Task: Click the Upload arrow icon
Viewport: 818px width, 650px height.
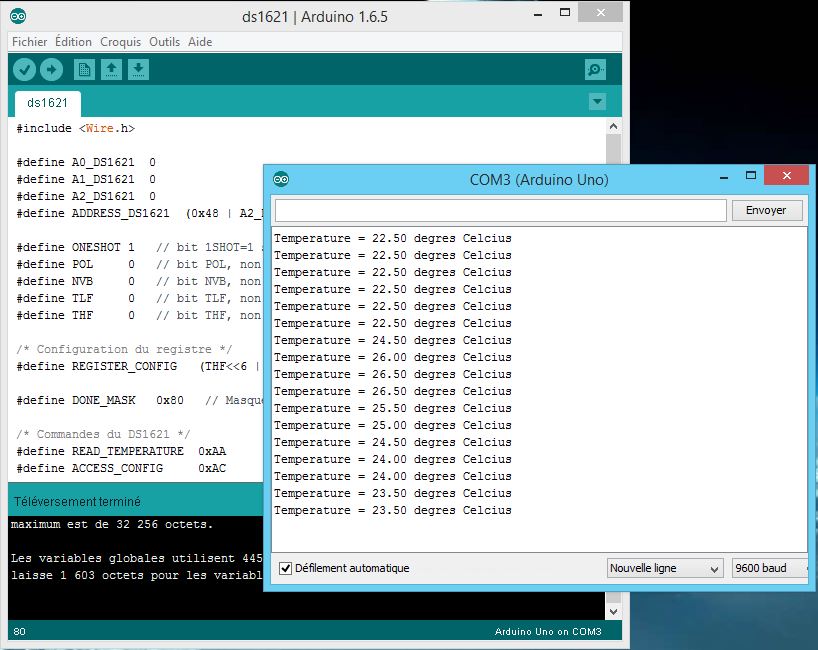Action: coord(51,70)
